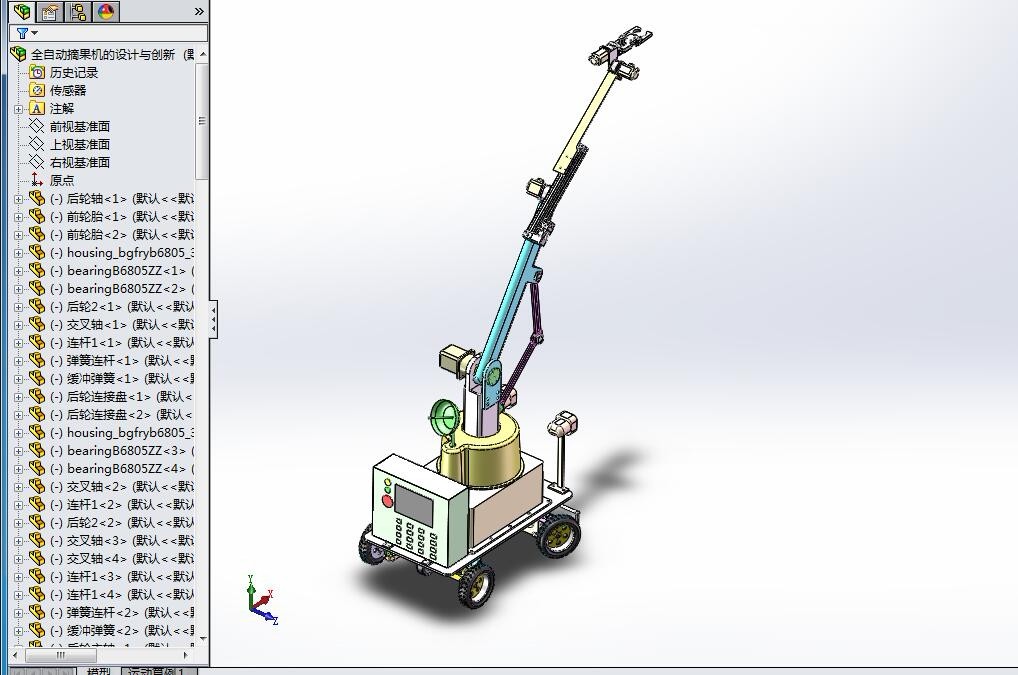
Task: Click the bearingB6805ZZ<3> part icon
Action: click(x=37, y=450)
